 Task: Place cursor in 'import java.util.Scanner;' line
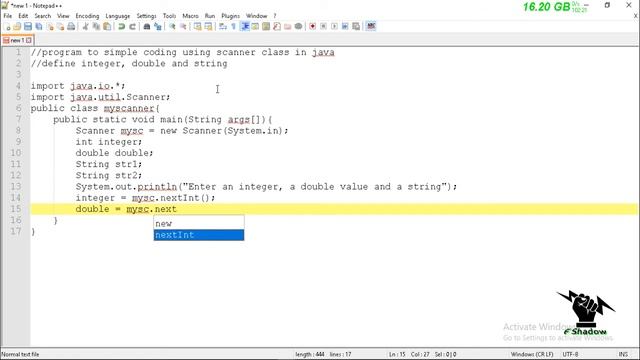coord(100,97)
